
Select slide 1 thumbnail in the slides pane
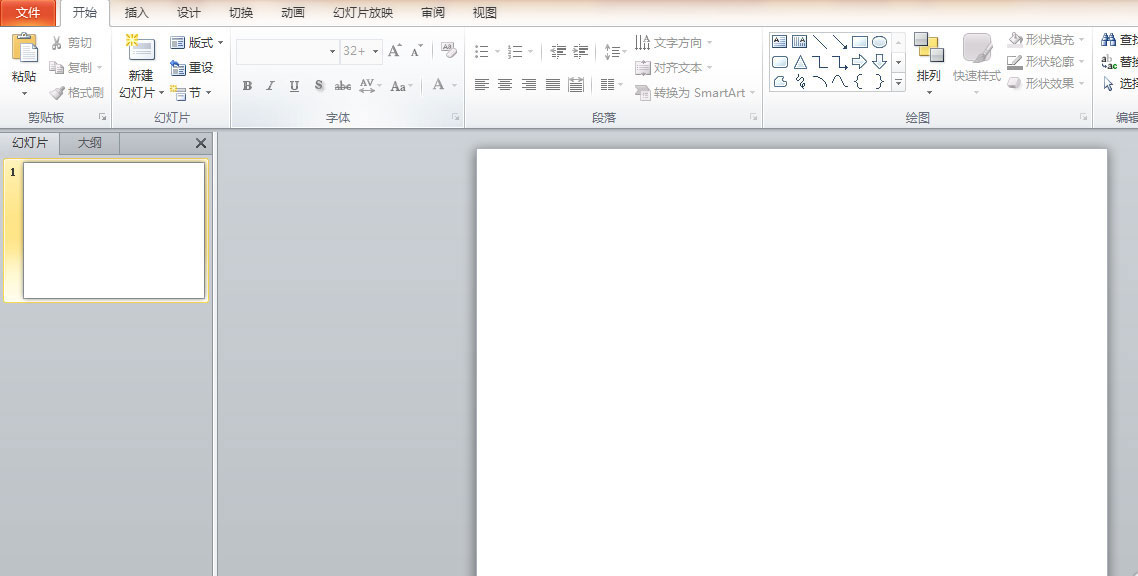click(114, 230)
